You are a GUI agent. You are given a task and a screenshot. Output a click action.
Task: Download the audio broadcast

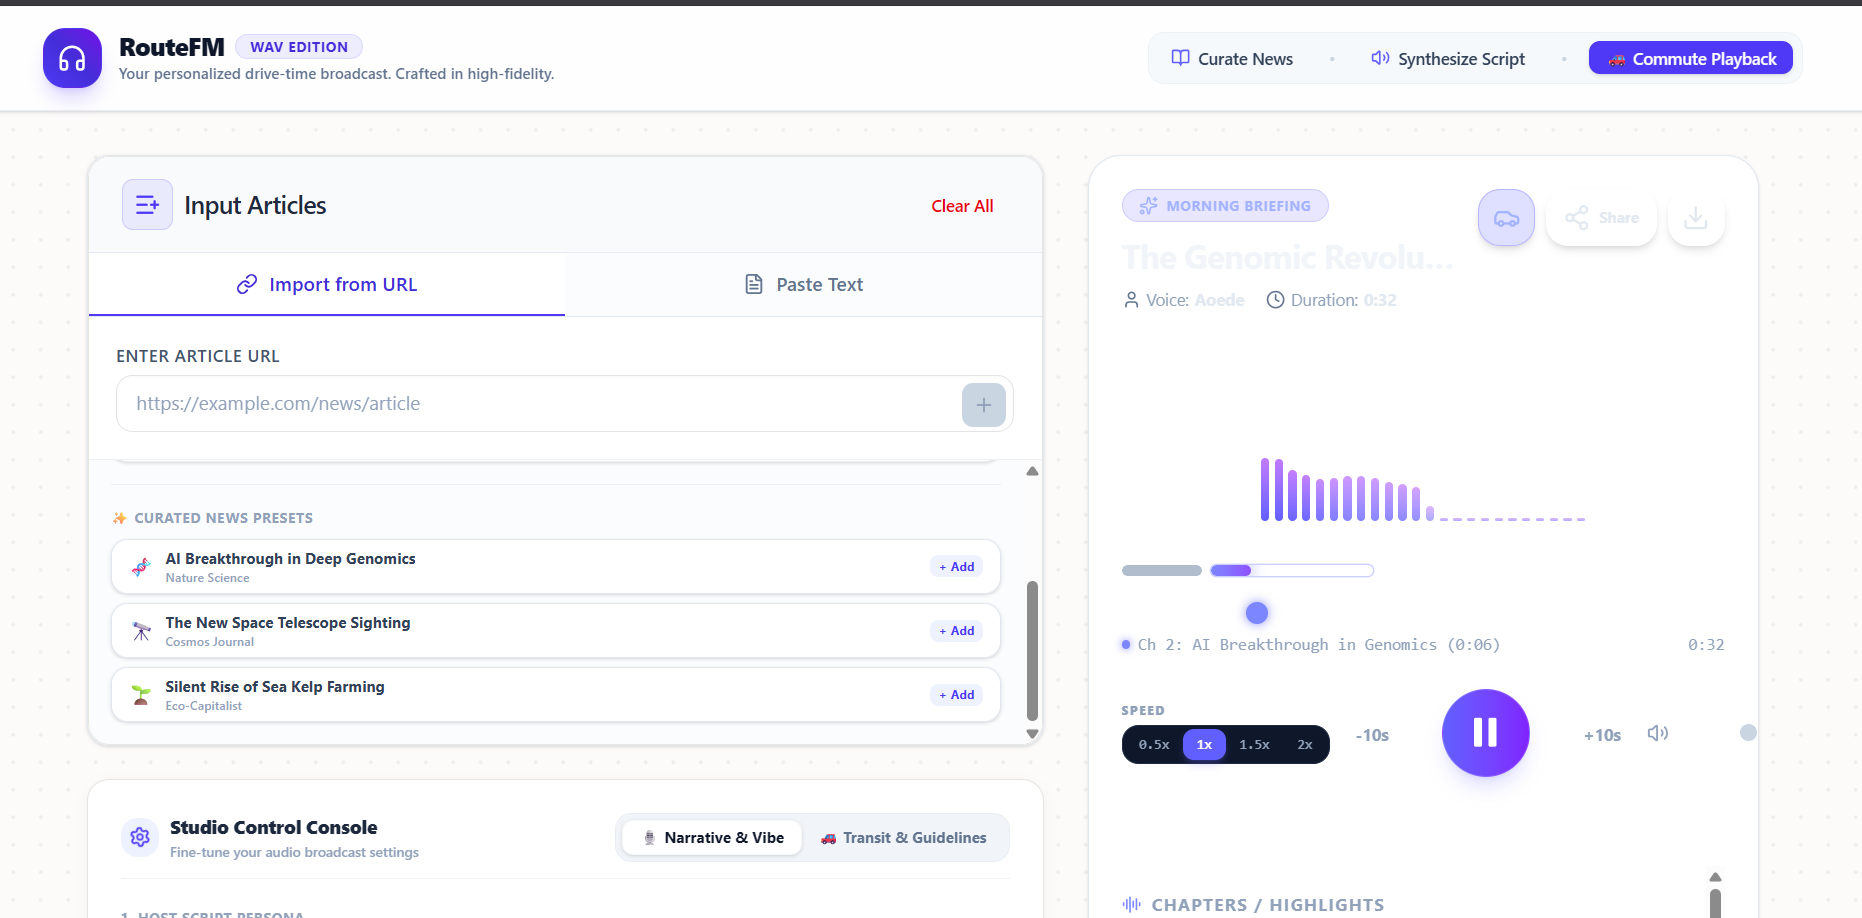[x=1696, y=218]
